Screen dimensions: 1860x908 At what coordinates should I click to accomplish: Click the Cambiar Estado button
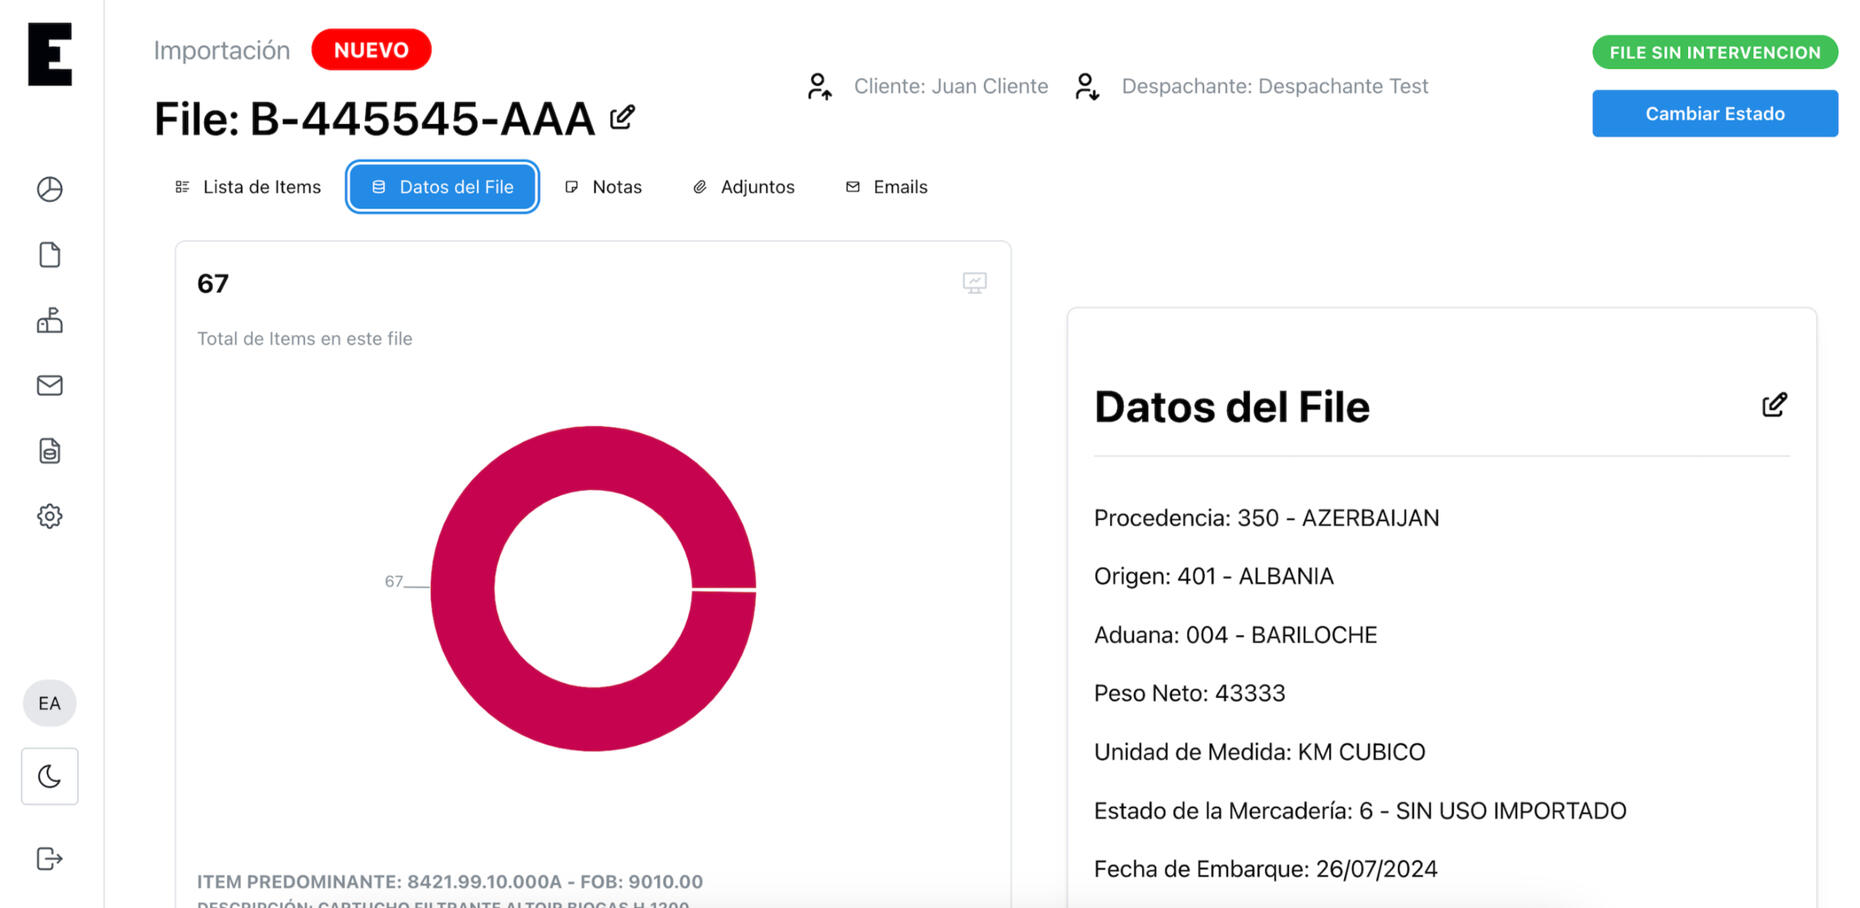[1714, 113]
